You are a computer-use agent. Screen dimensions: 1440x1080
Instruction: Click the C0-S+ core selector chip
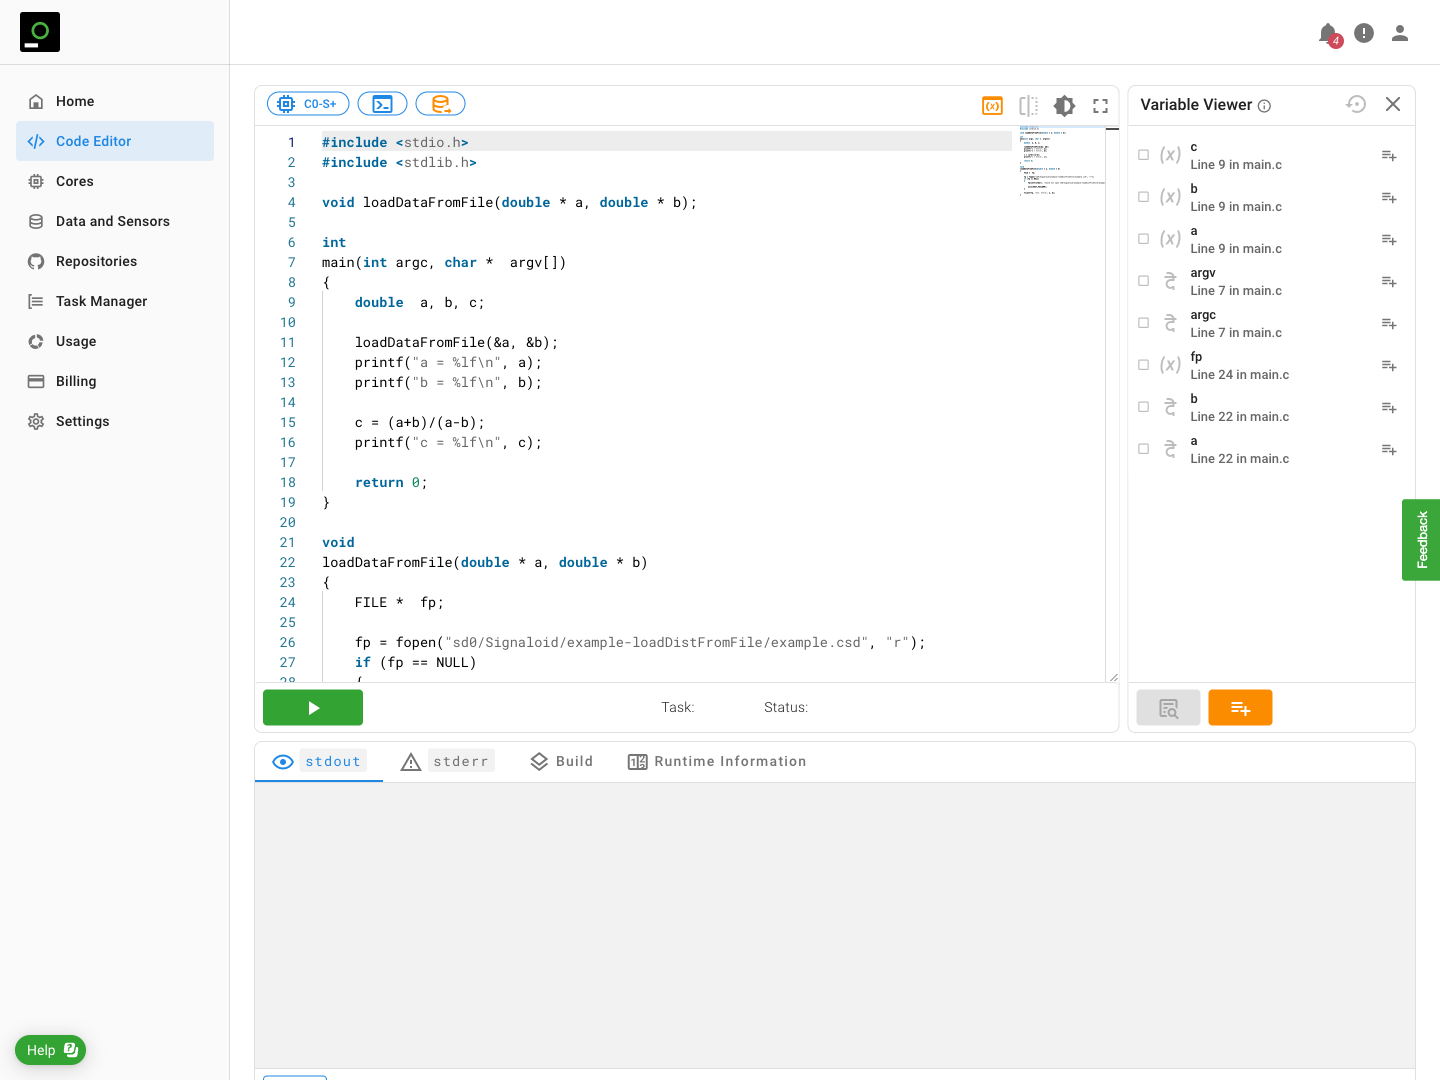pyautogui.click(x=308, y=104)
